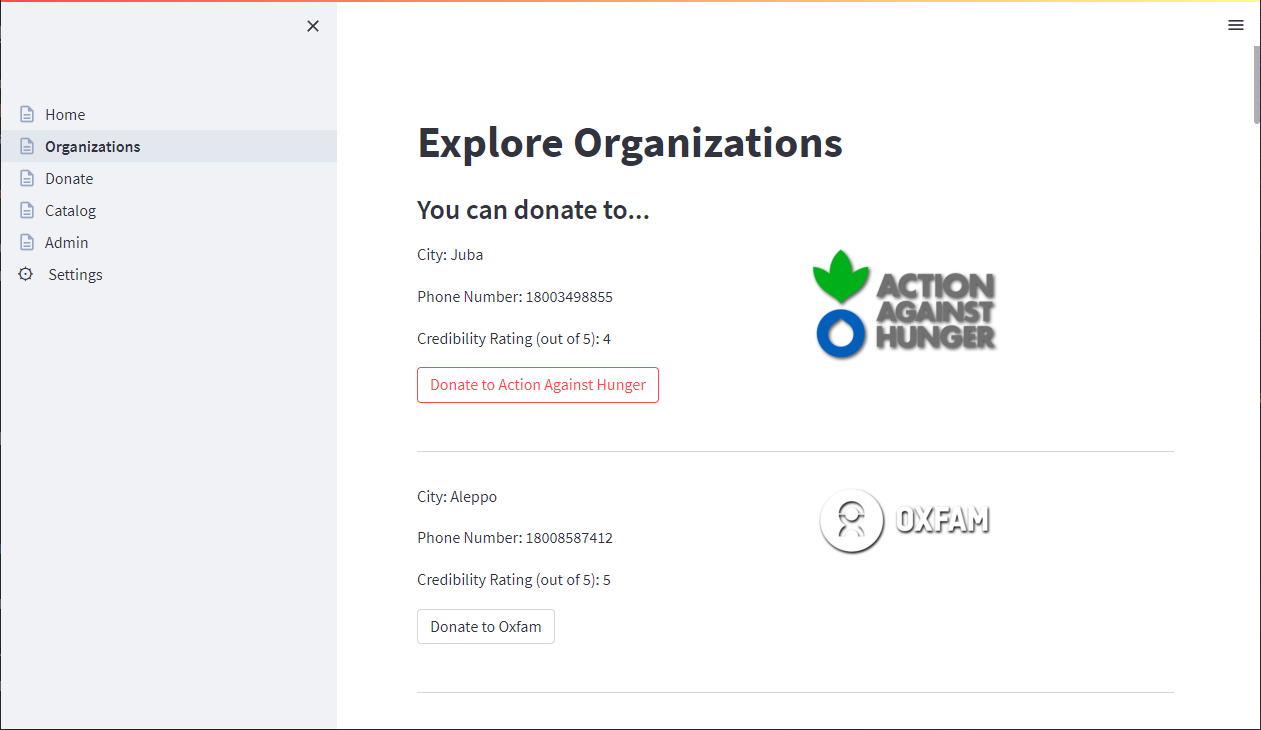This screenshot has height=730, width=1261.
Task: Click Donate to Action Against Hunger button
Action: (x=538, y=385)
